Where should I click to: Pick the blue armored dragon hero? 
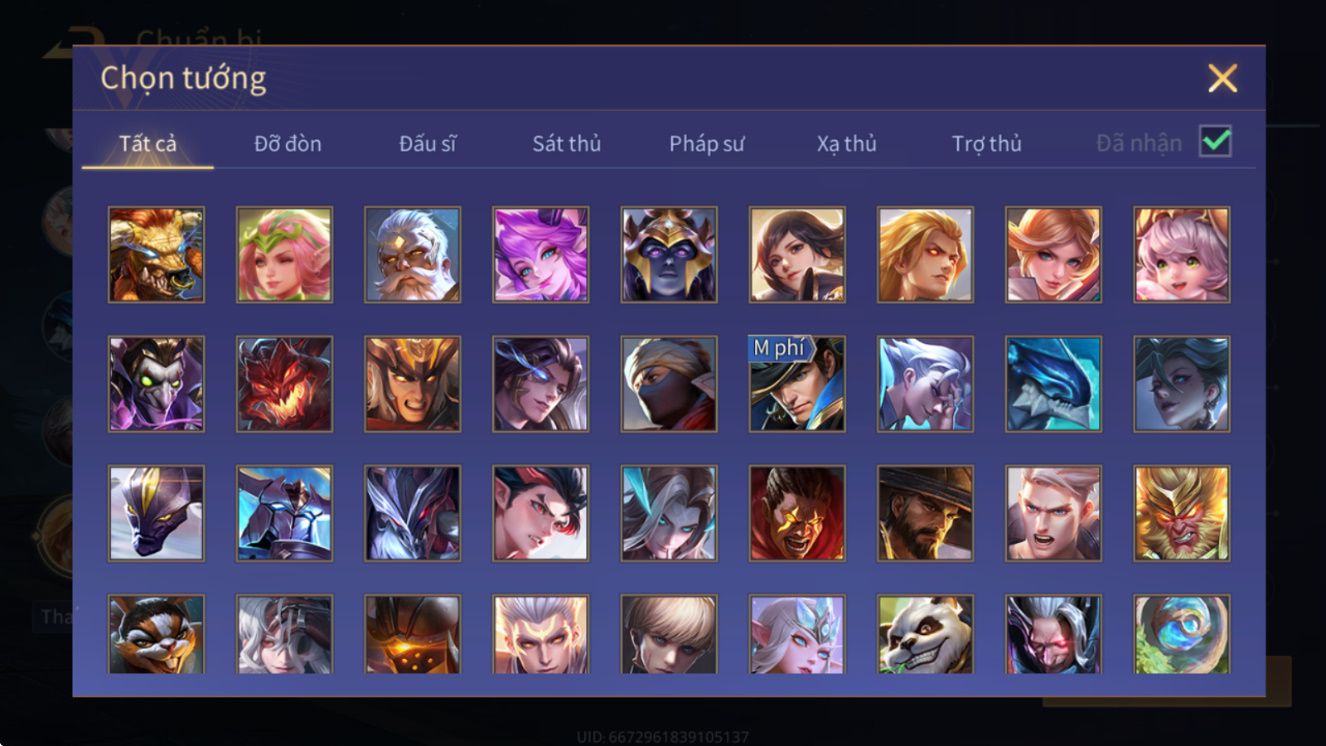[1053, 384]
